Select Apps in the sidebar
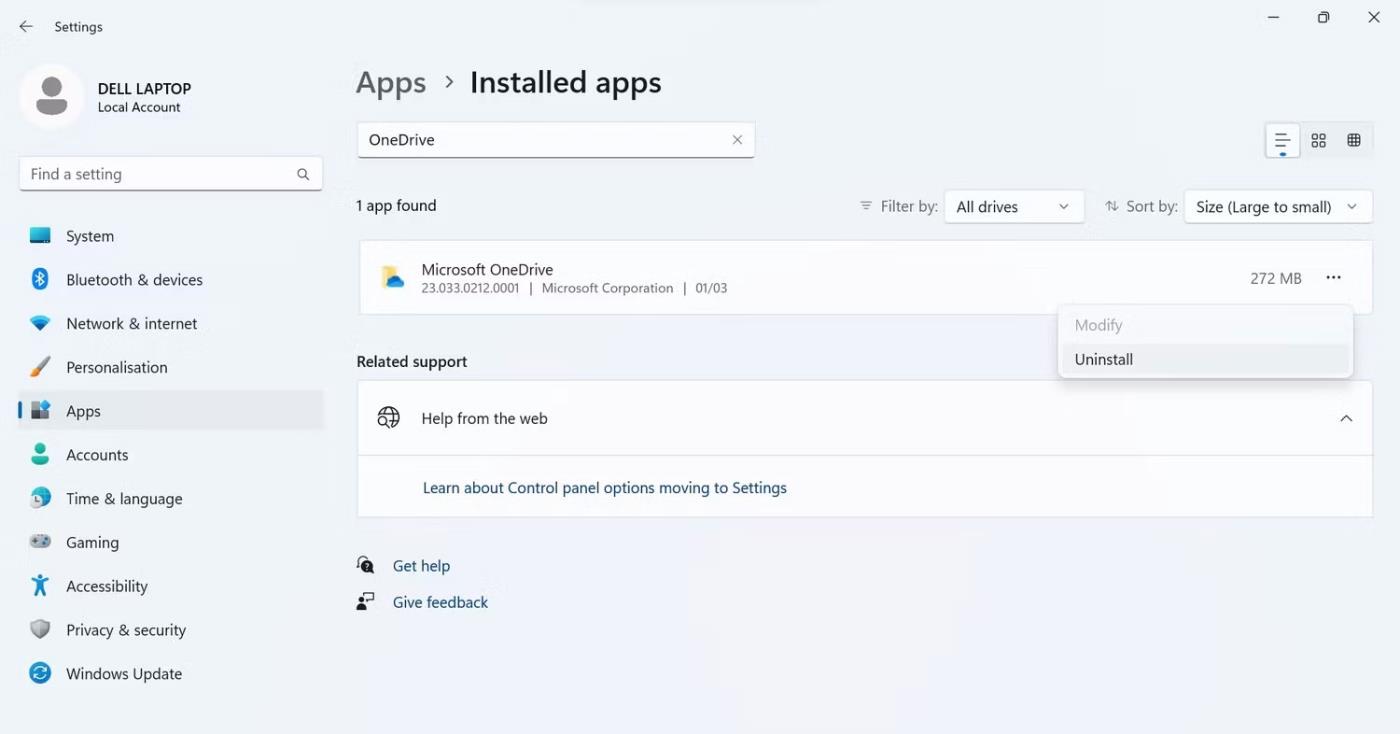The height and width of the screenshot is (734, 1400). [171, 411]
